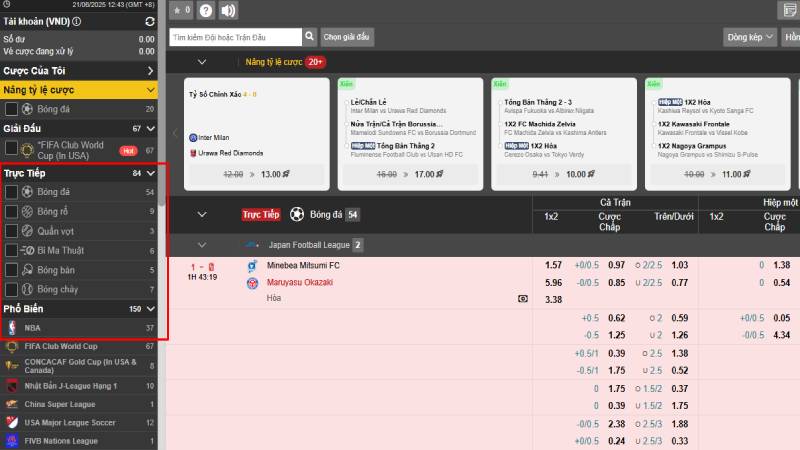This screenshot has height=450, width=800.
Task: Collapse the Japan Football League group chevron
Action: 202,245
